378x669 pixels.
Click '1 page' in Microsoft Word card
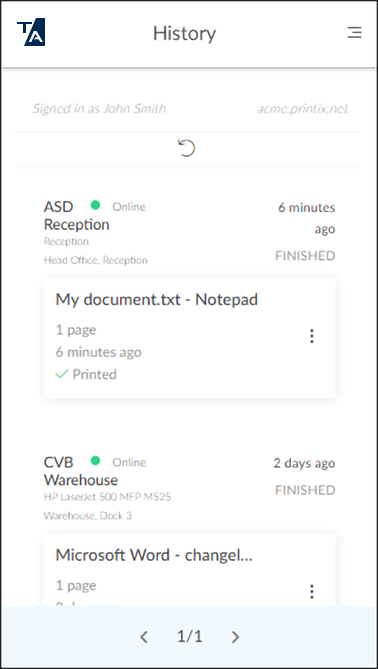tap(76, 586)
